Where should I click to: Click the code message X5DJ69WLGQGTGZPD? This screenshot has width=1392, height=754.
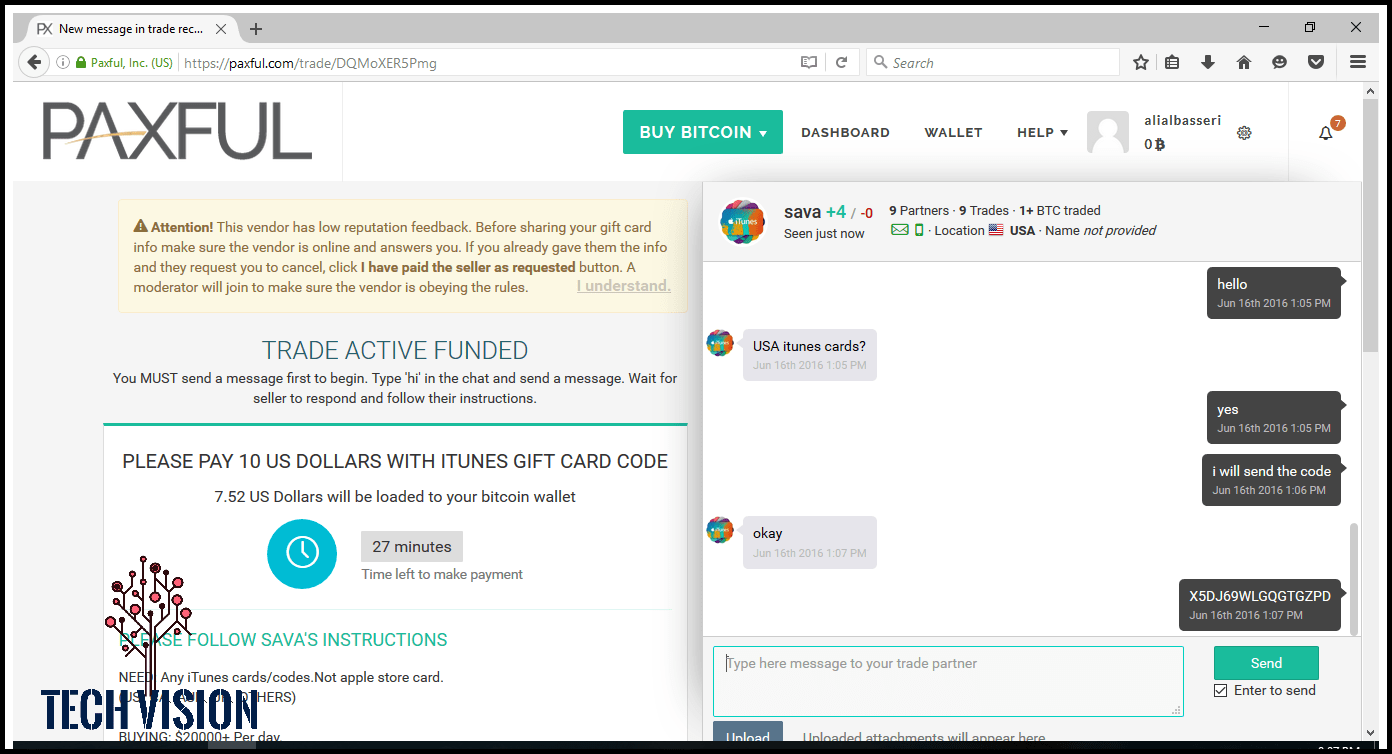[x=1260, y=605]
